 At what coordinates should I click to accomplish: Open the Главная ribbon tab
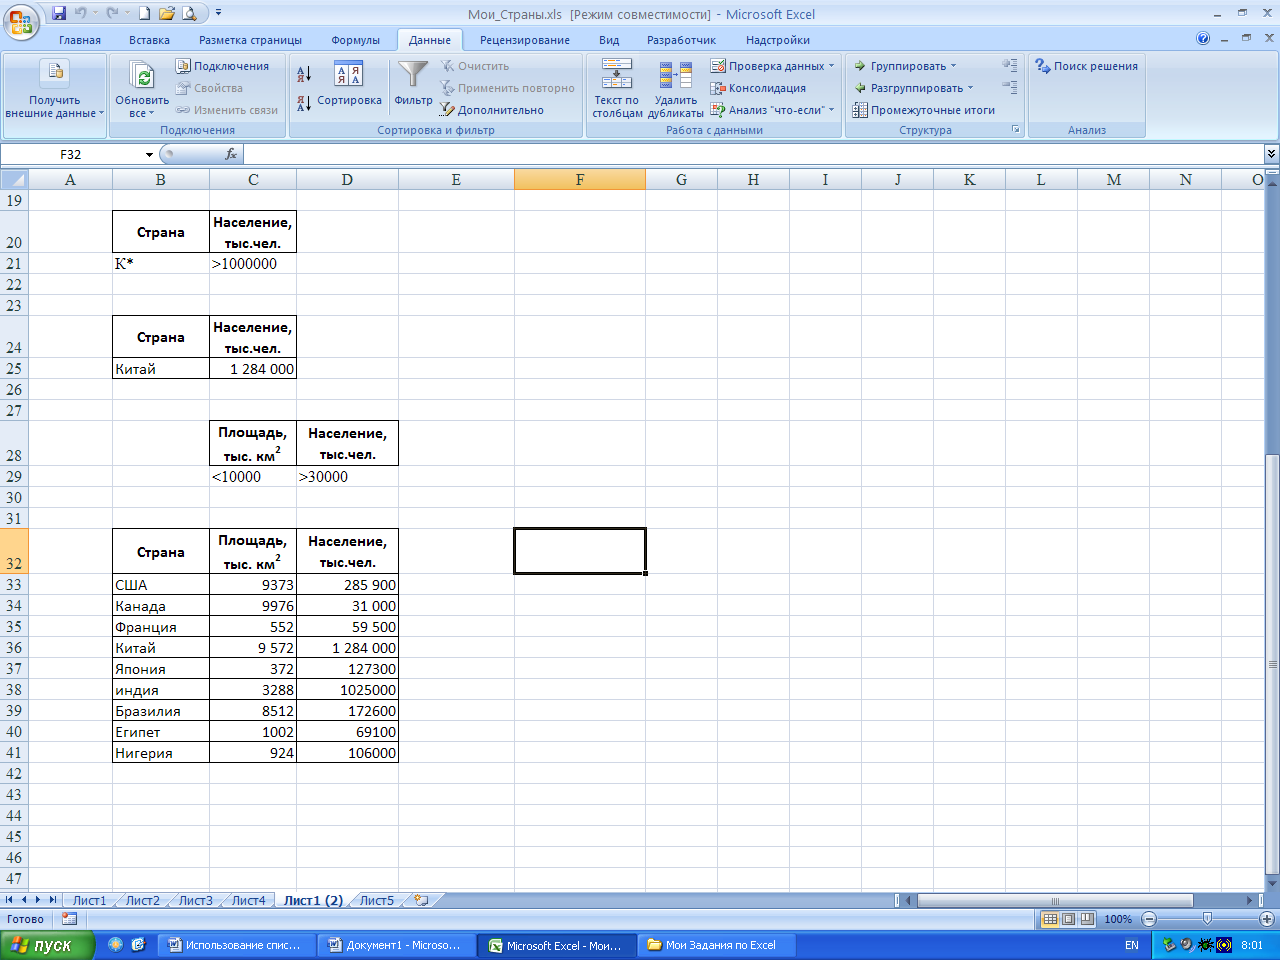tap(80, 40)
